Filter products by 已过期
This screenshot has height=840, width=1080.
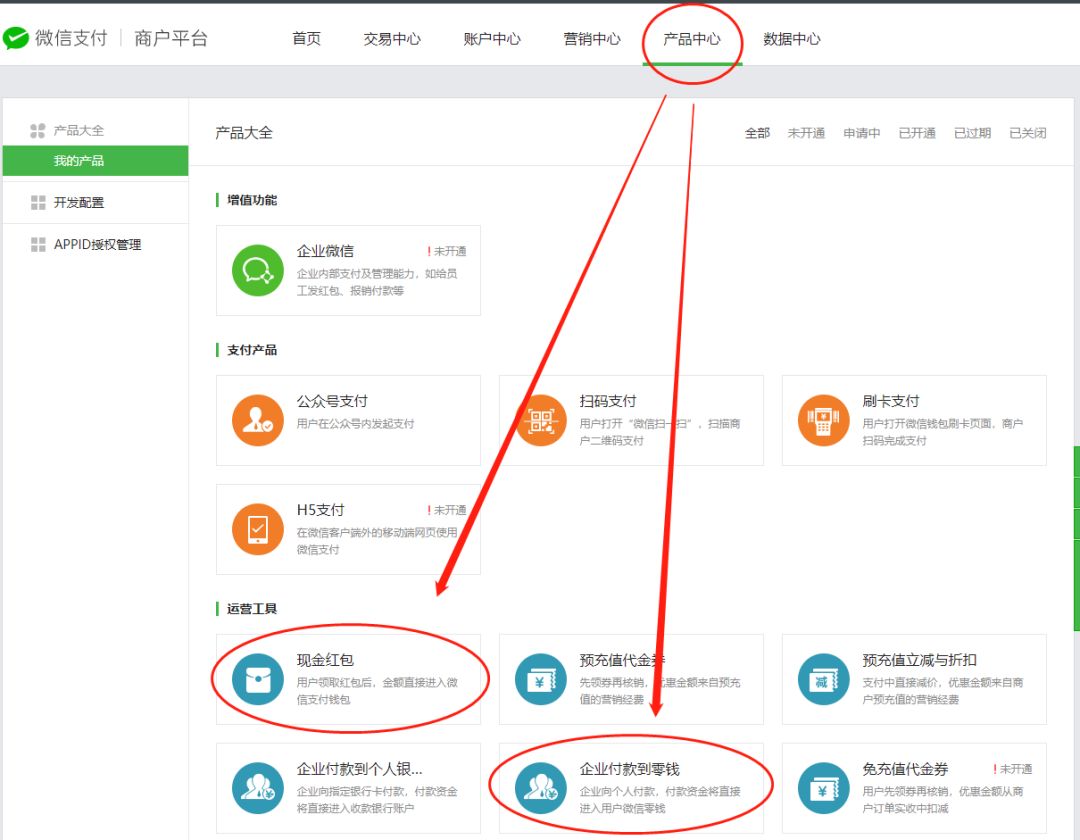973,133
